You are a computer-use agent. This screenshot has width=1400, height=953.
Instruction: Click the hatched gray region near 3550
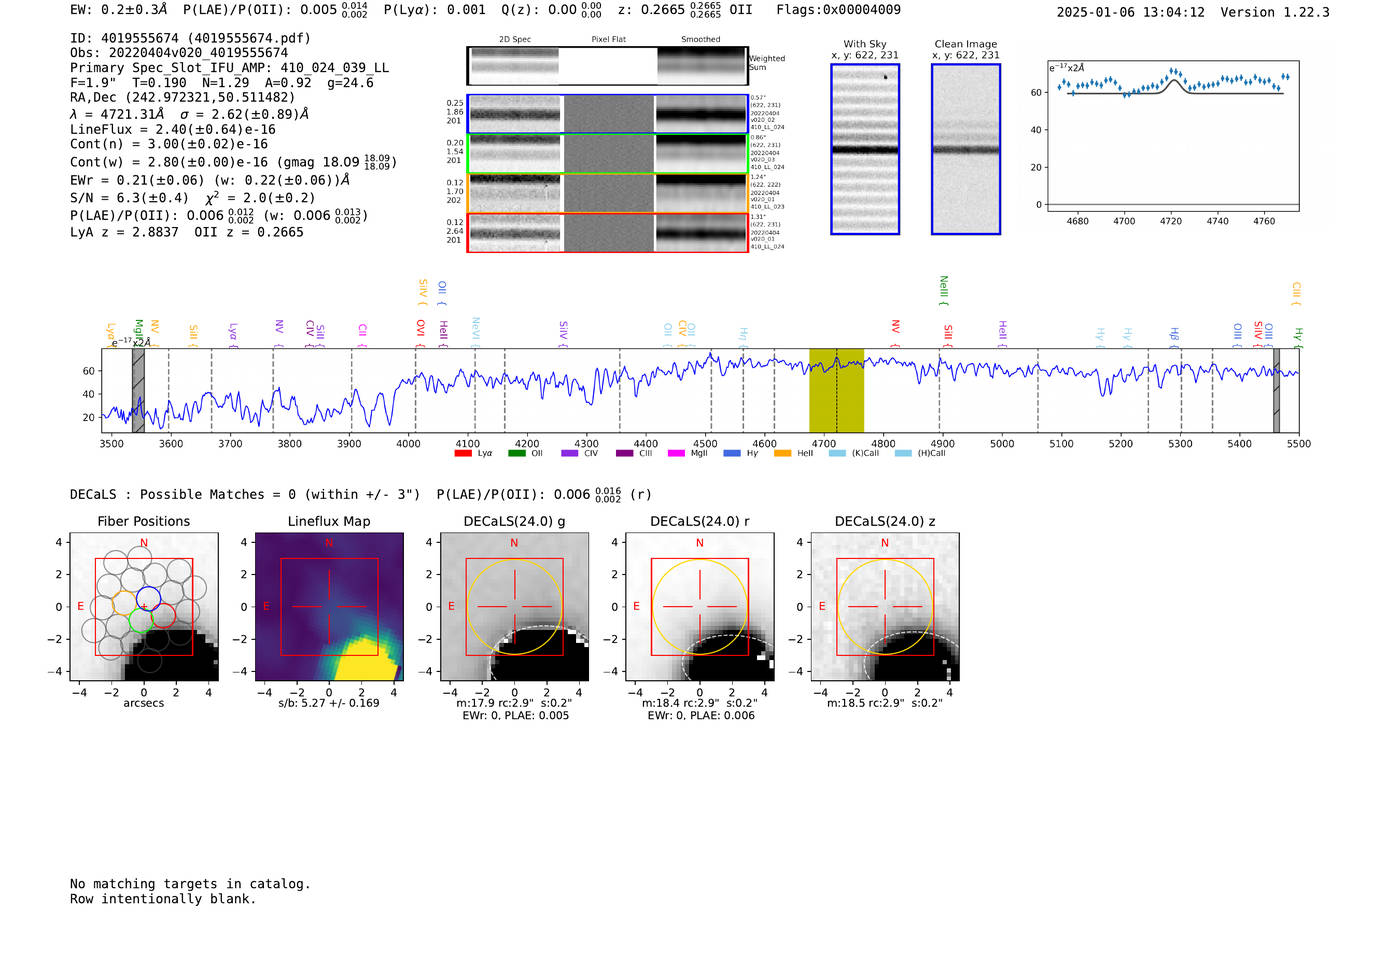coord(138,390)
